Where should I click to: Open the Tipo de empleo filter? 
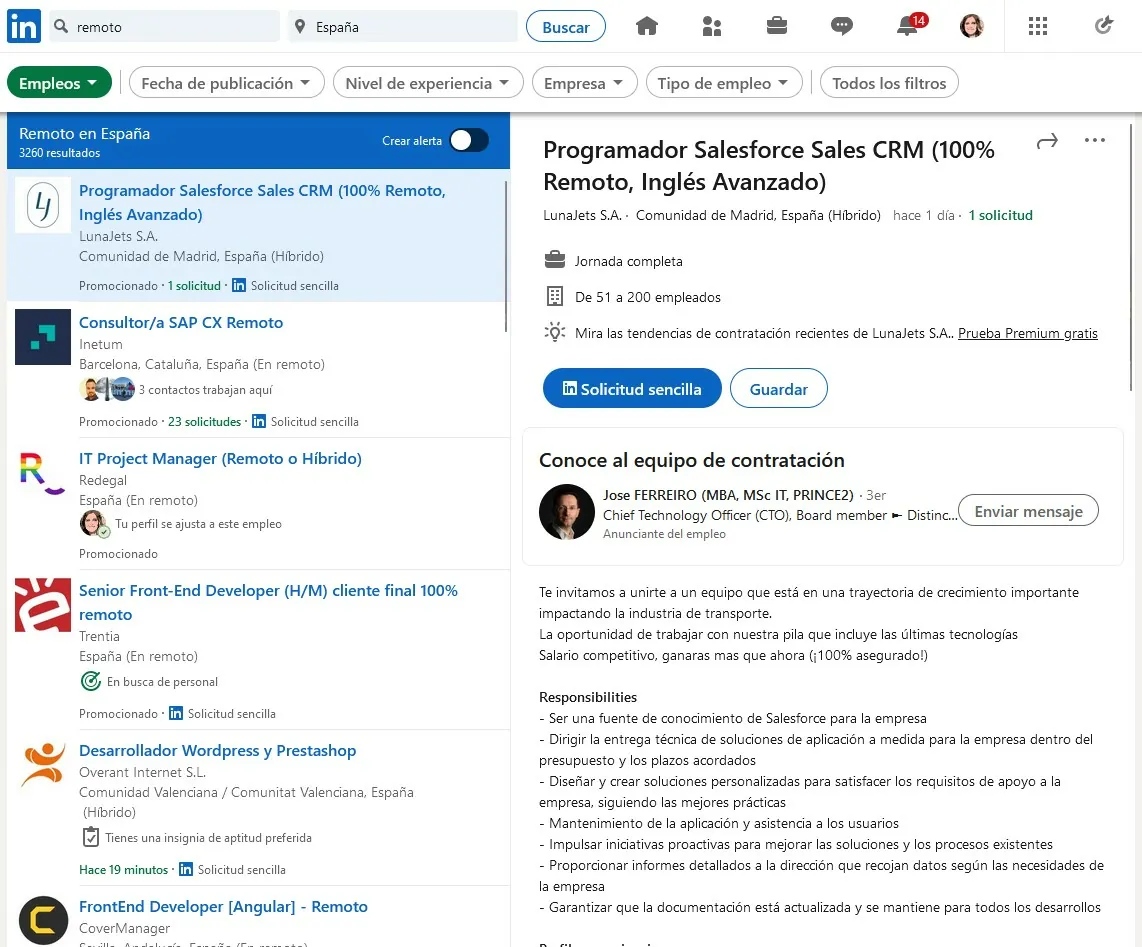pyautogui.click(x=724, y=82)
